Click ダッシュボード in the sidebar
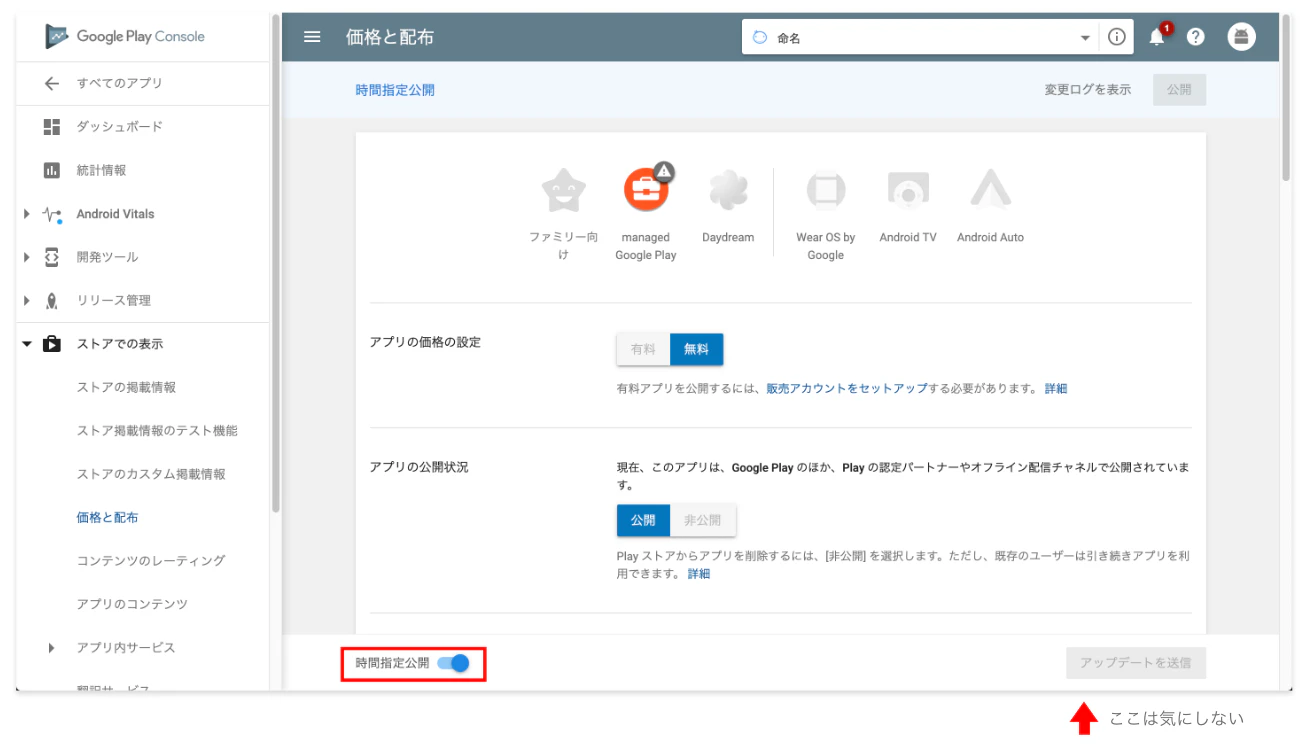This screenshot has height=750, width=1306. (119, 126)
